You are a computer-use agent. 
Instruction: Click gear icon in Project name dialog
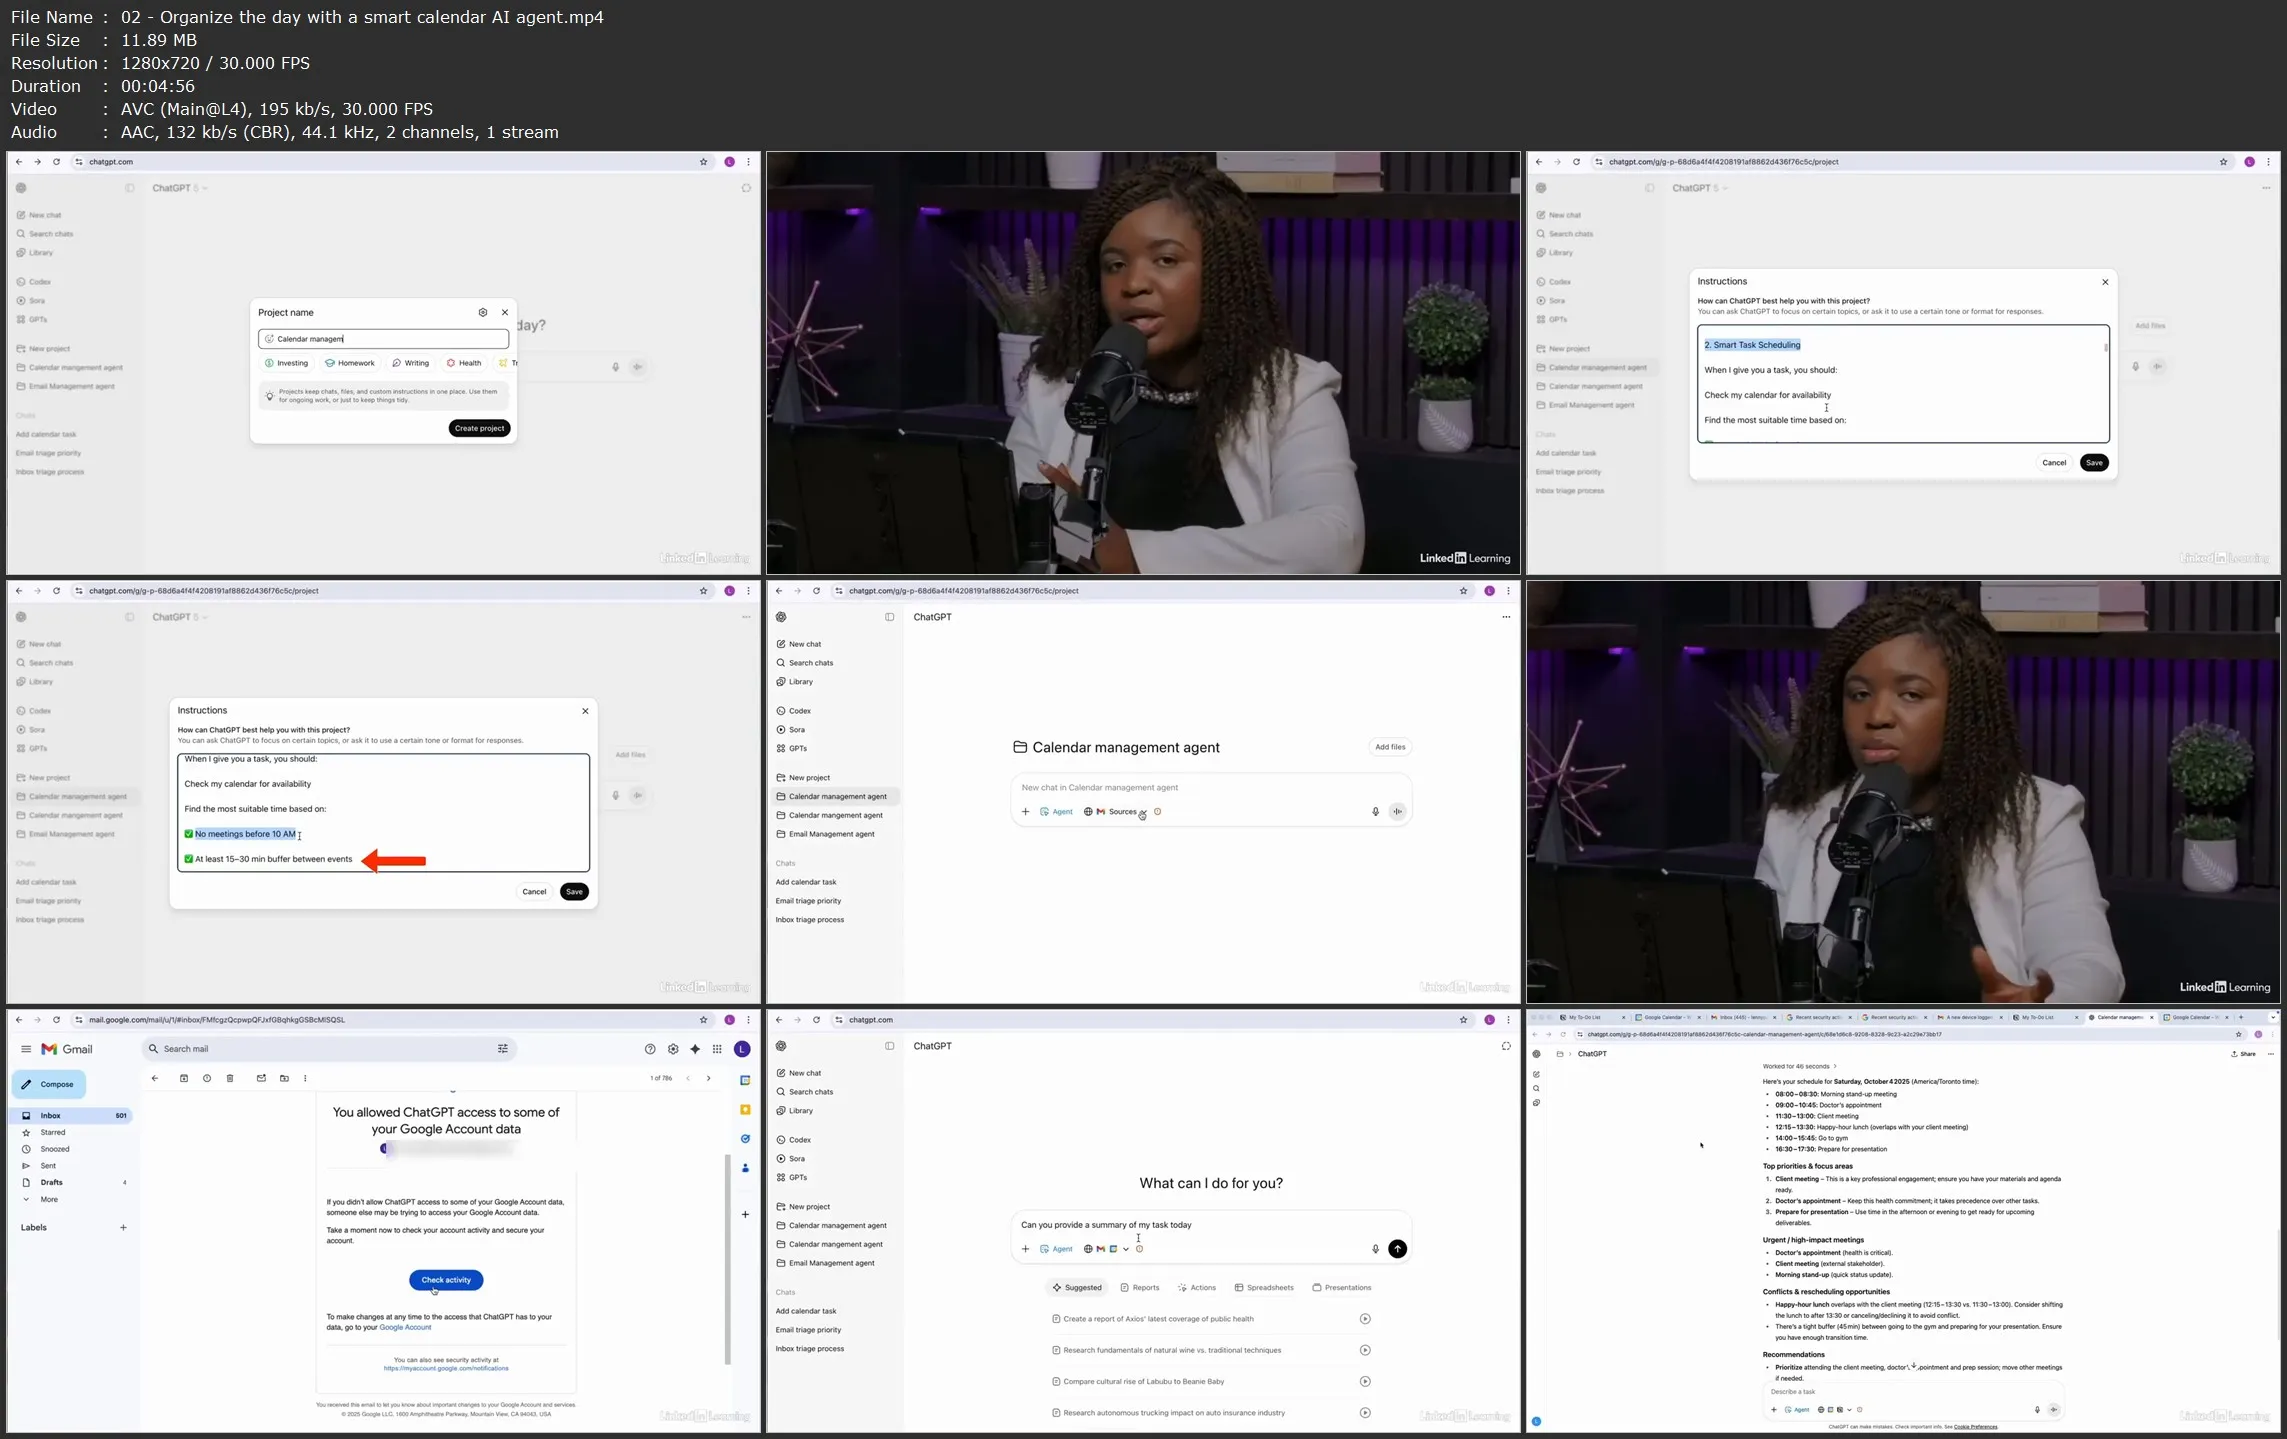pos(483,312)
